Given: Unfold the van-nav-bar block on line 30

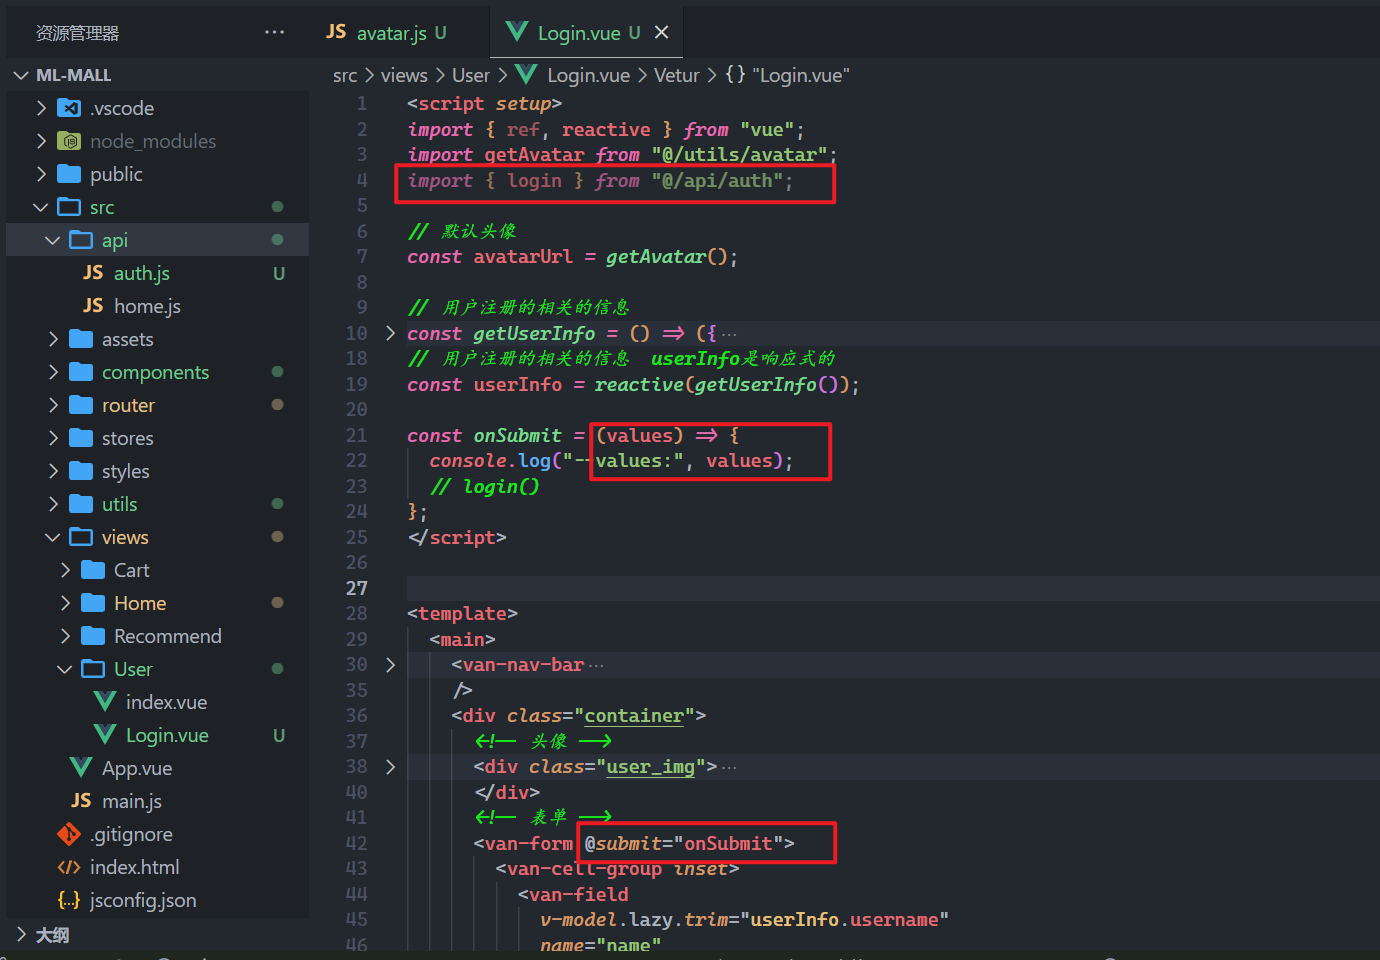Looking at the screenshot, I should coord(390,664).
